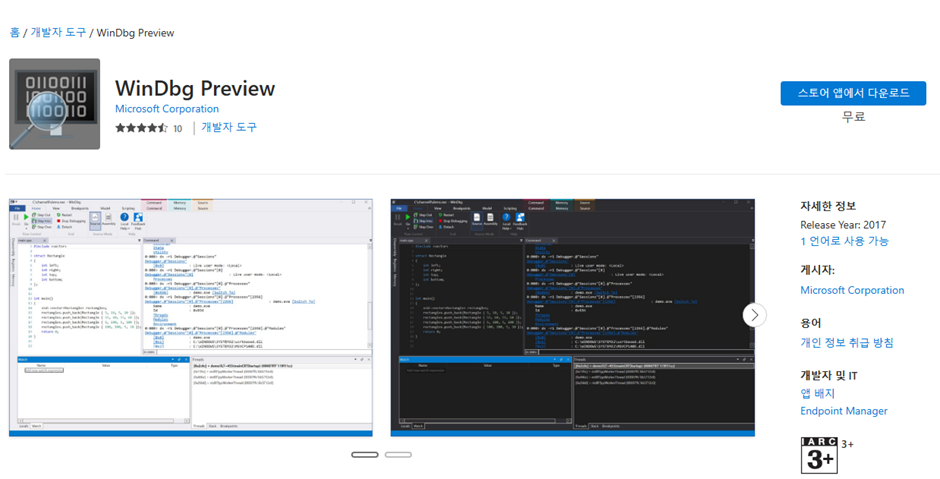940x479 pixels.
Task: Click the WinDbg Preview app icon
Action: click(55, 104)
